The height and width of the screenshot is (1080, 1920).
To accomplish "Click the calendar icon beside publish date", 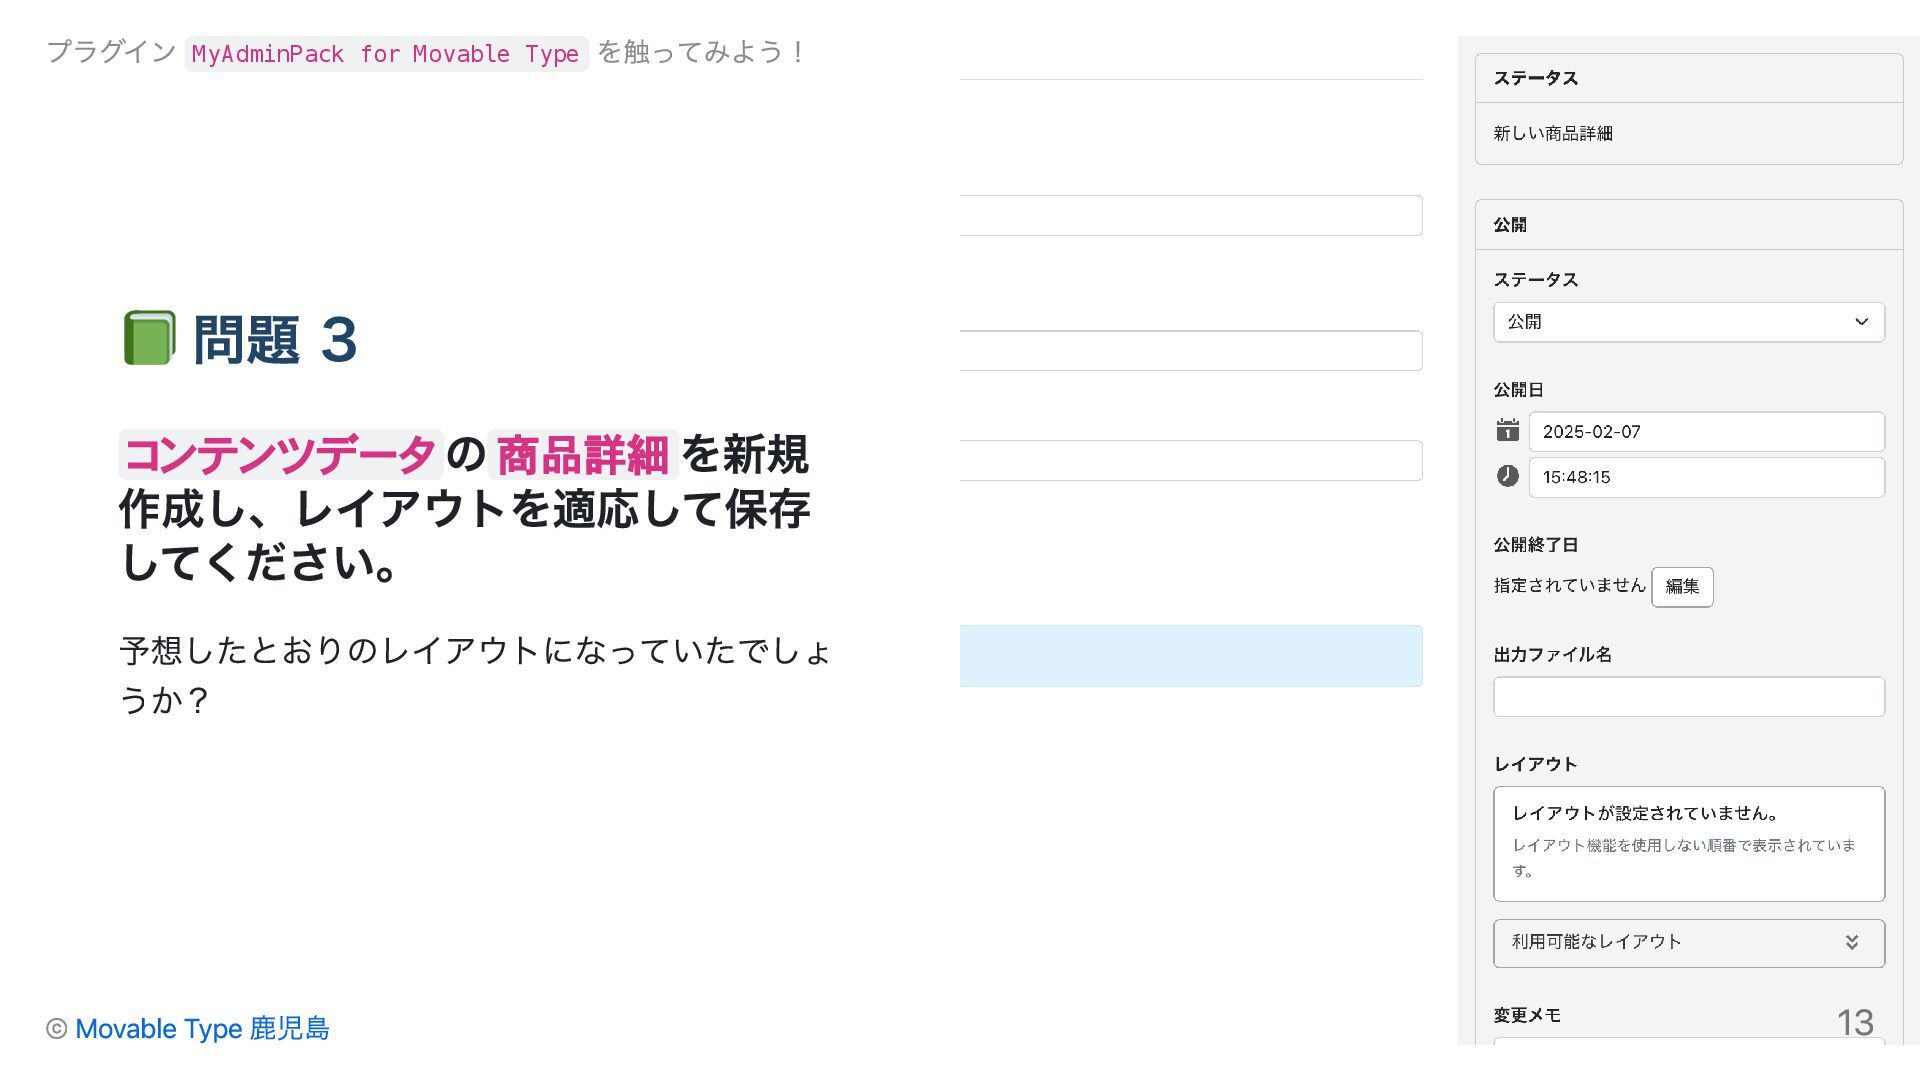I will click(1507, 431).
